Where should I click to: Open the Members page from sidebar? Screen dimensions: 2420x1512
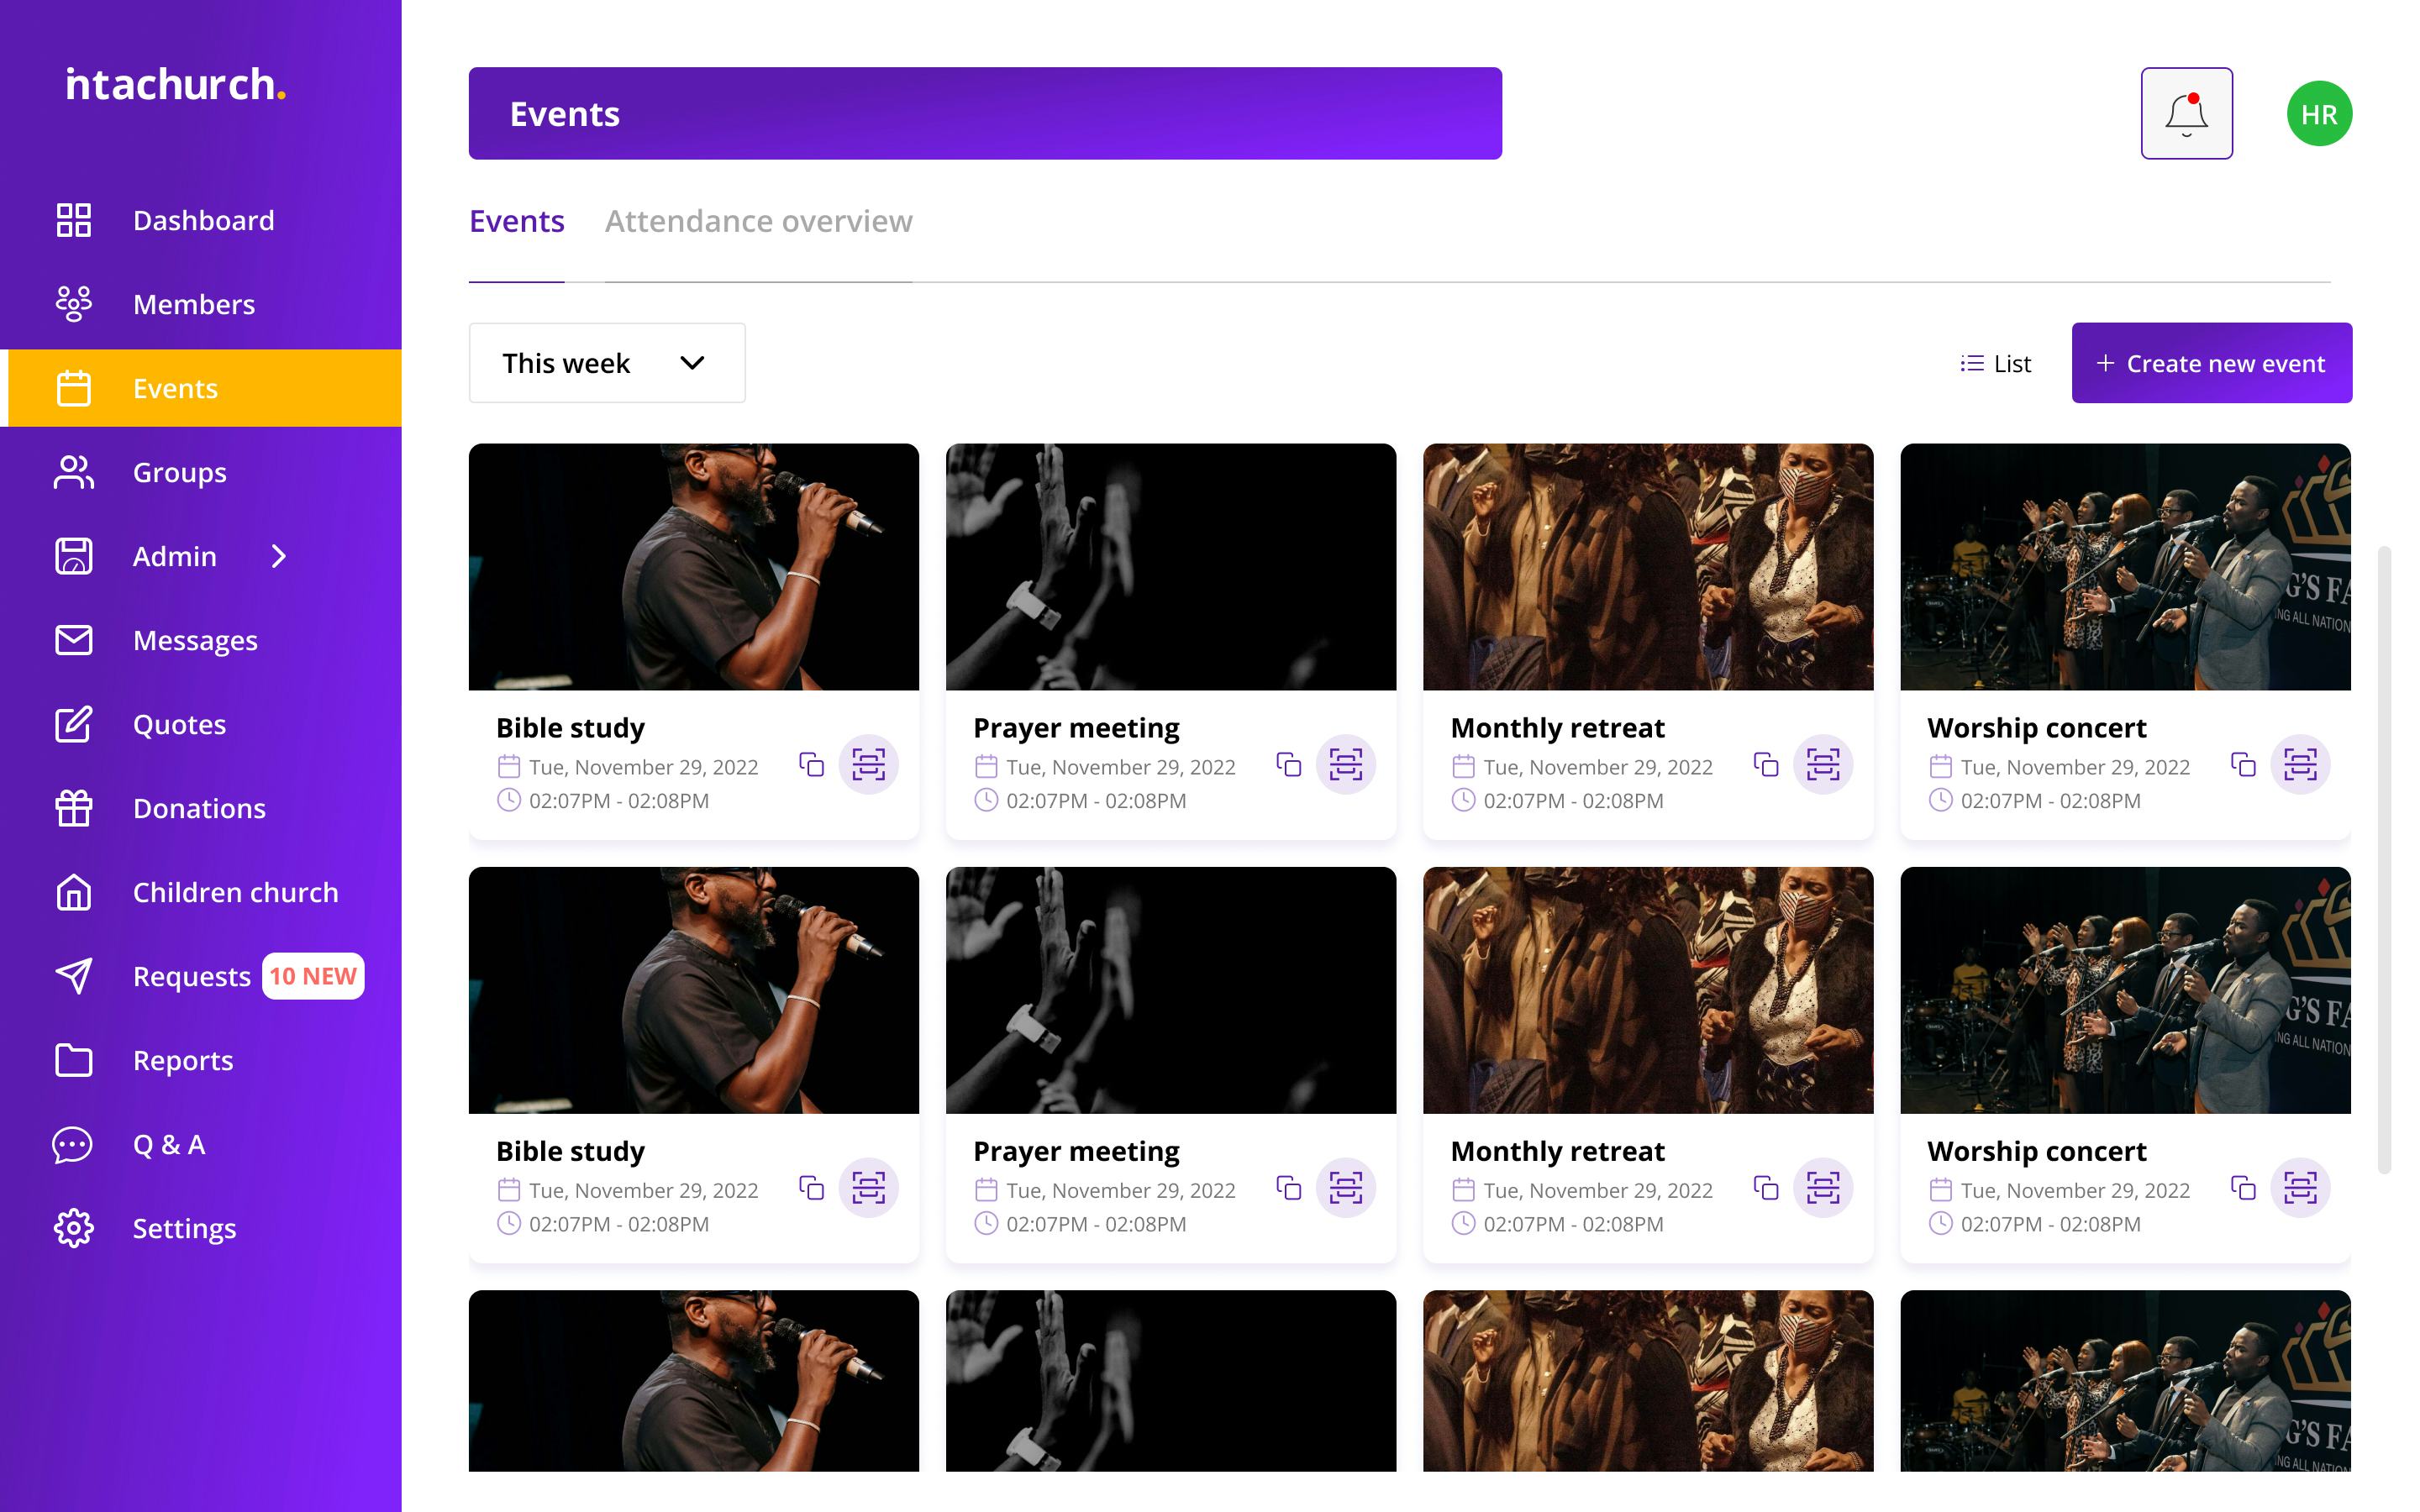[x=194, y=304]
